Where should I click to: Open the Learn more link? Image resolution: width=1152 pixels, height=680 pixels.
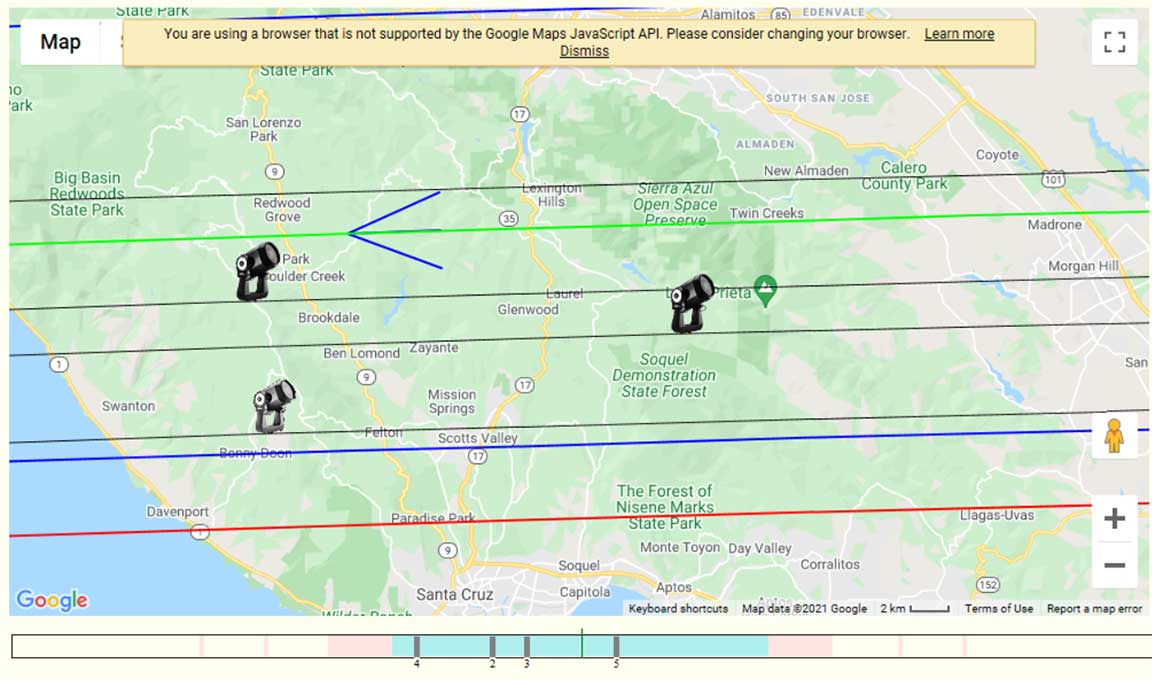pos(959,34)
